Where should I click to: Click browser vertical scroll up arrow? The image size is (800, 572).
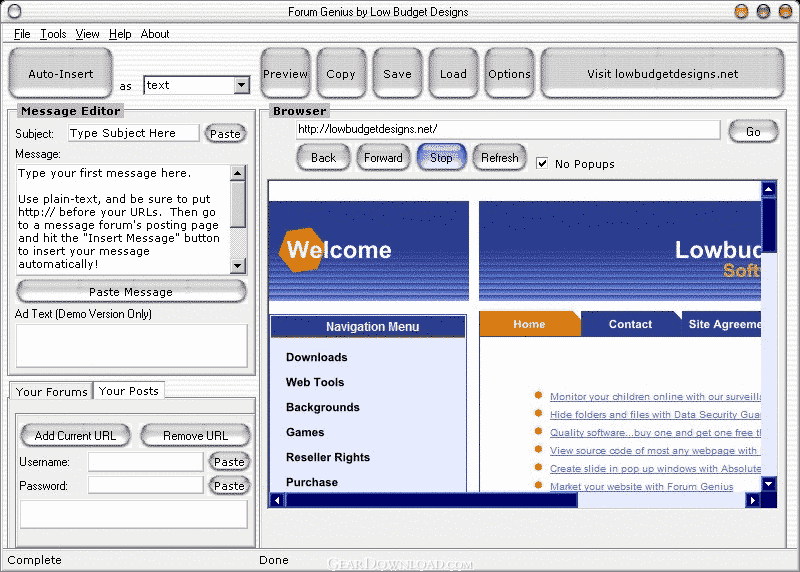coord(769,189)
